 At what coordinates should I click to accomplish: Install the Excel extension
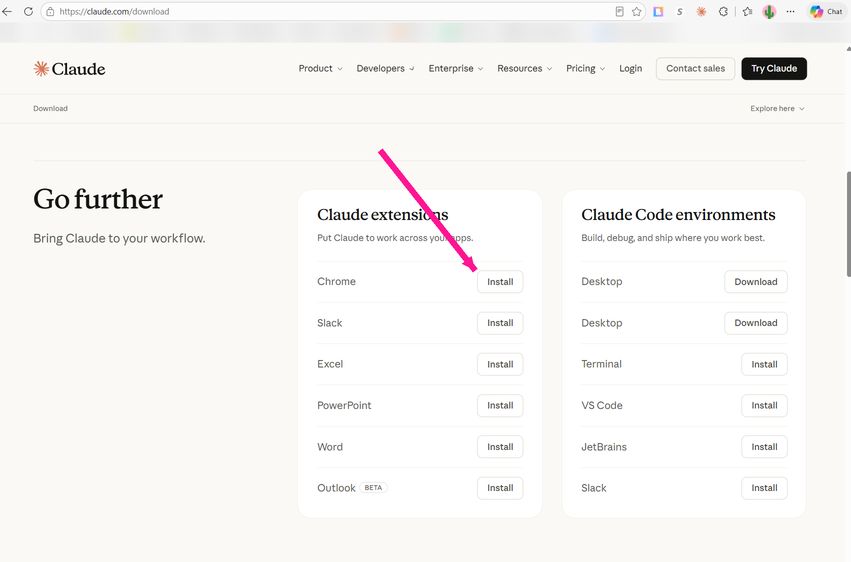[x=500, y=364]
